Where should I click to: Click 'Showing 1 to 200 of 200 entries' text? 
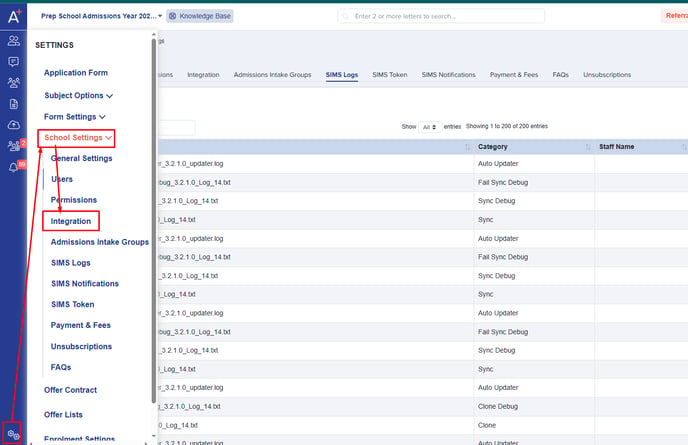(x=507, y=126)
